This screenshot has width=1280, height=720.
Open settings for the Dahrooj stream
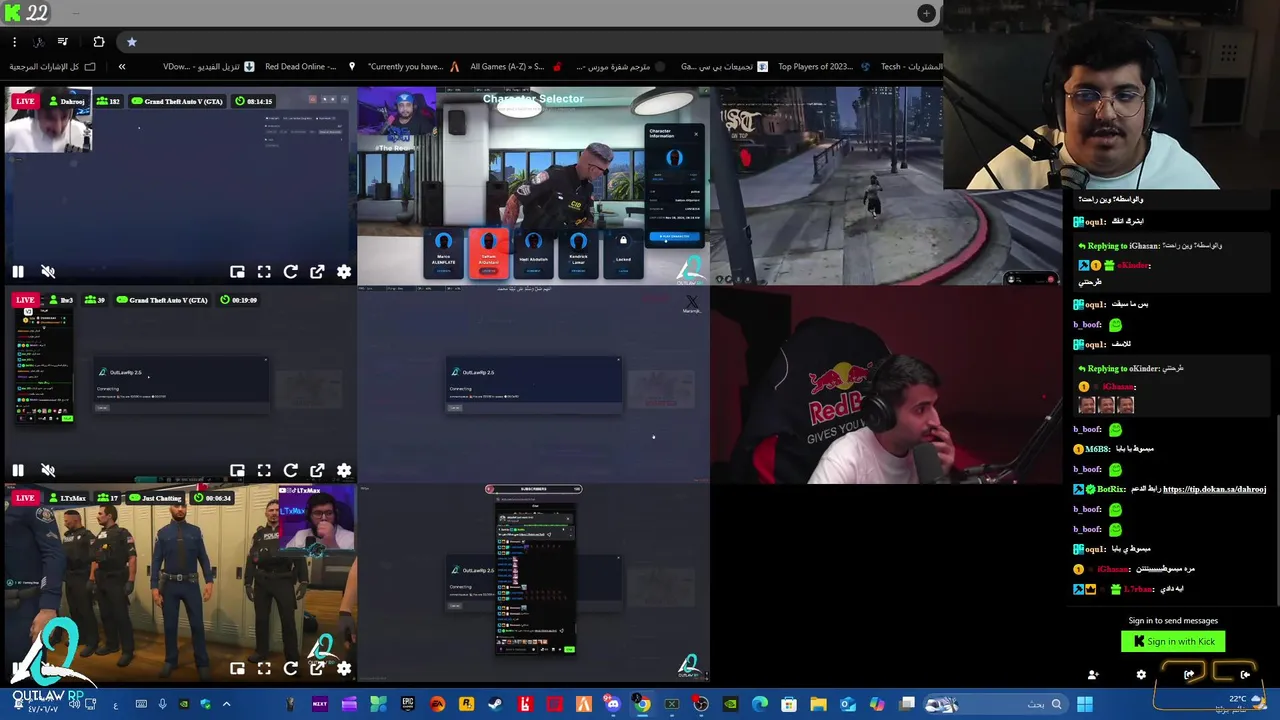(344, 271)
